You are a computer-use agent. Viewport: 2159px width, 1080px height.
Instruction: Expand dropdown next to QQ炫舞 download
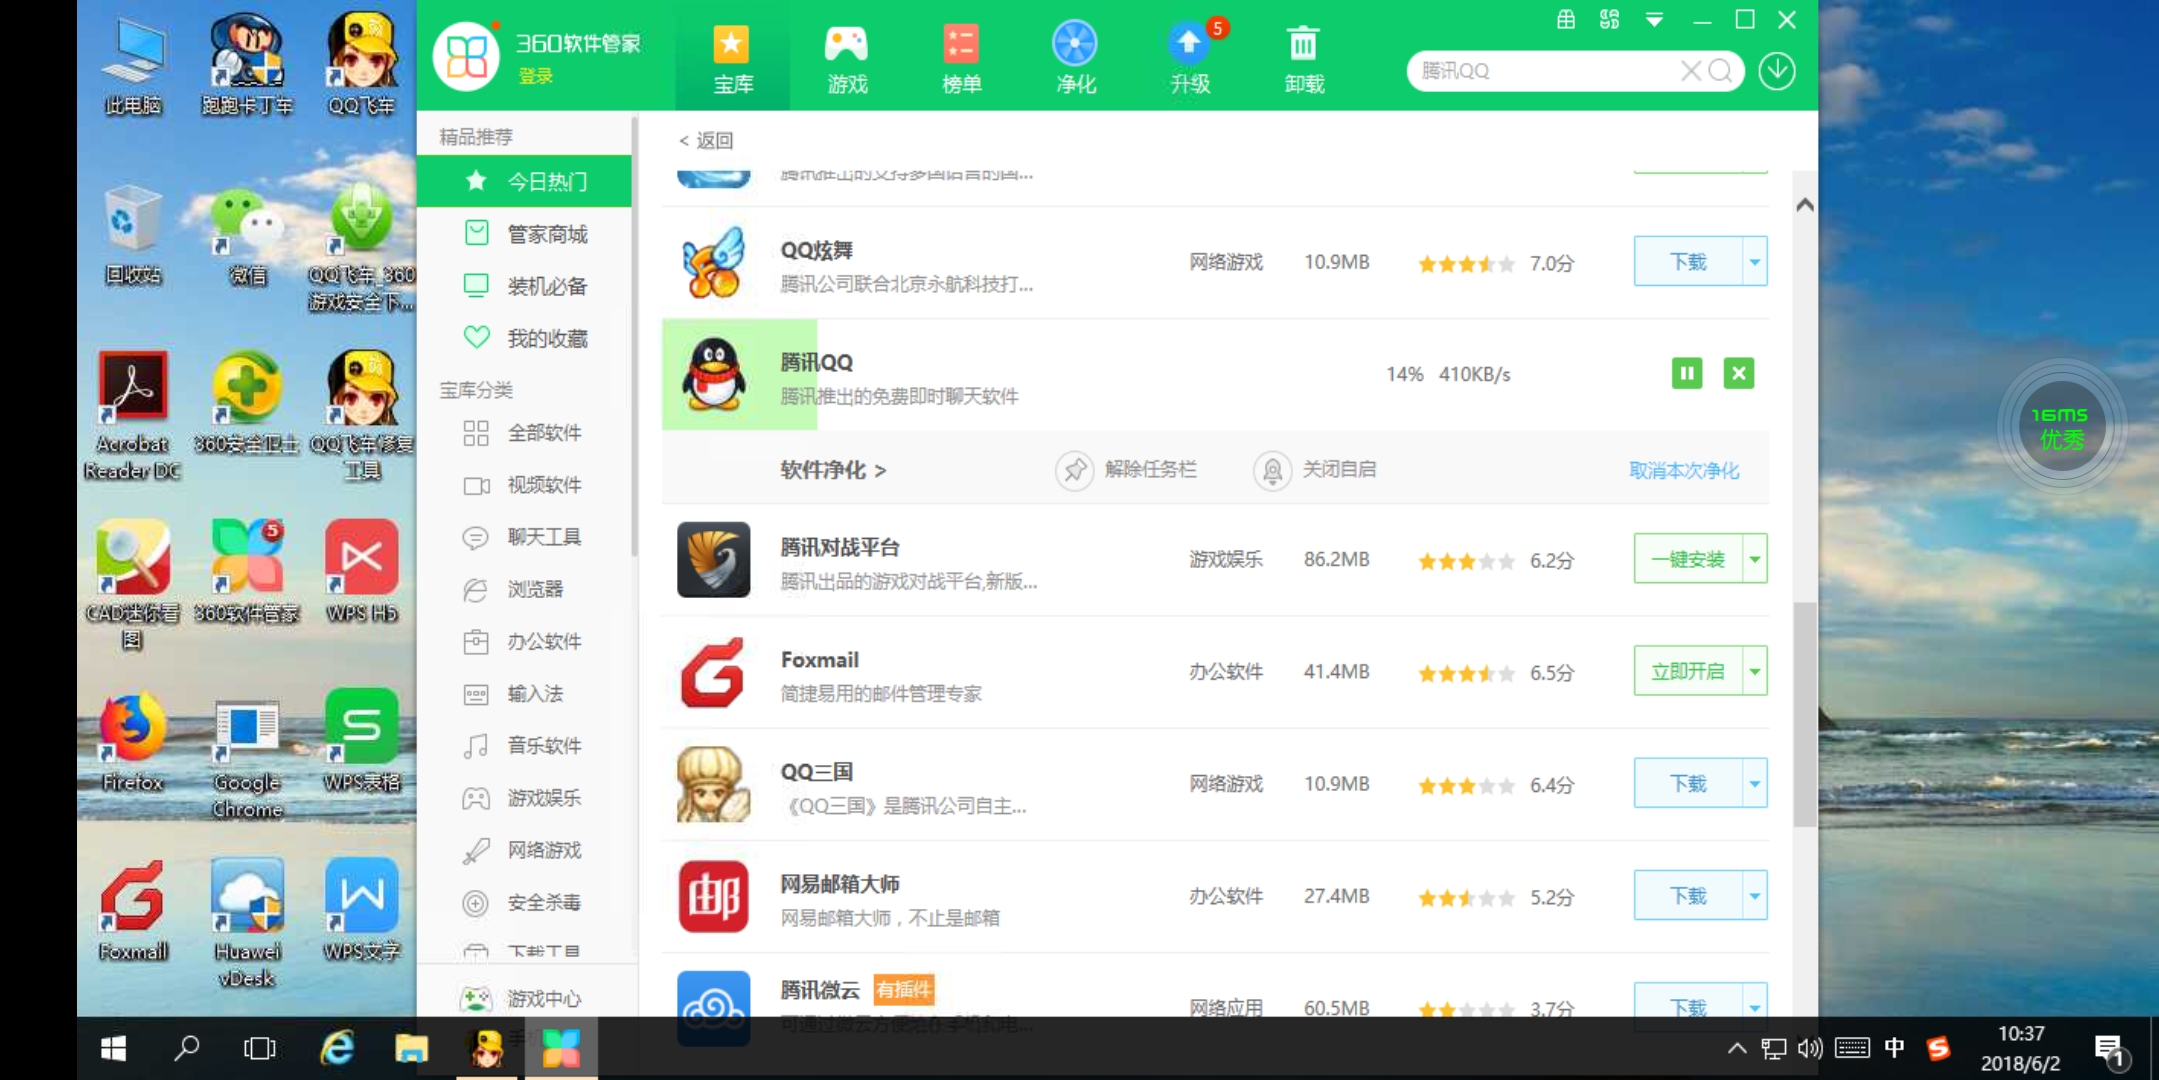point(1755,262)
